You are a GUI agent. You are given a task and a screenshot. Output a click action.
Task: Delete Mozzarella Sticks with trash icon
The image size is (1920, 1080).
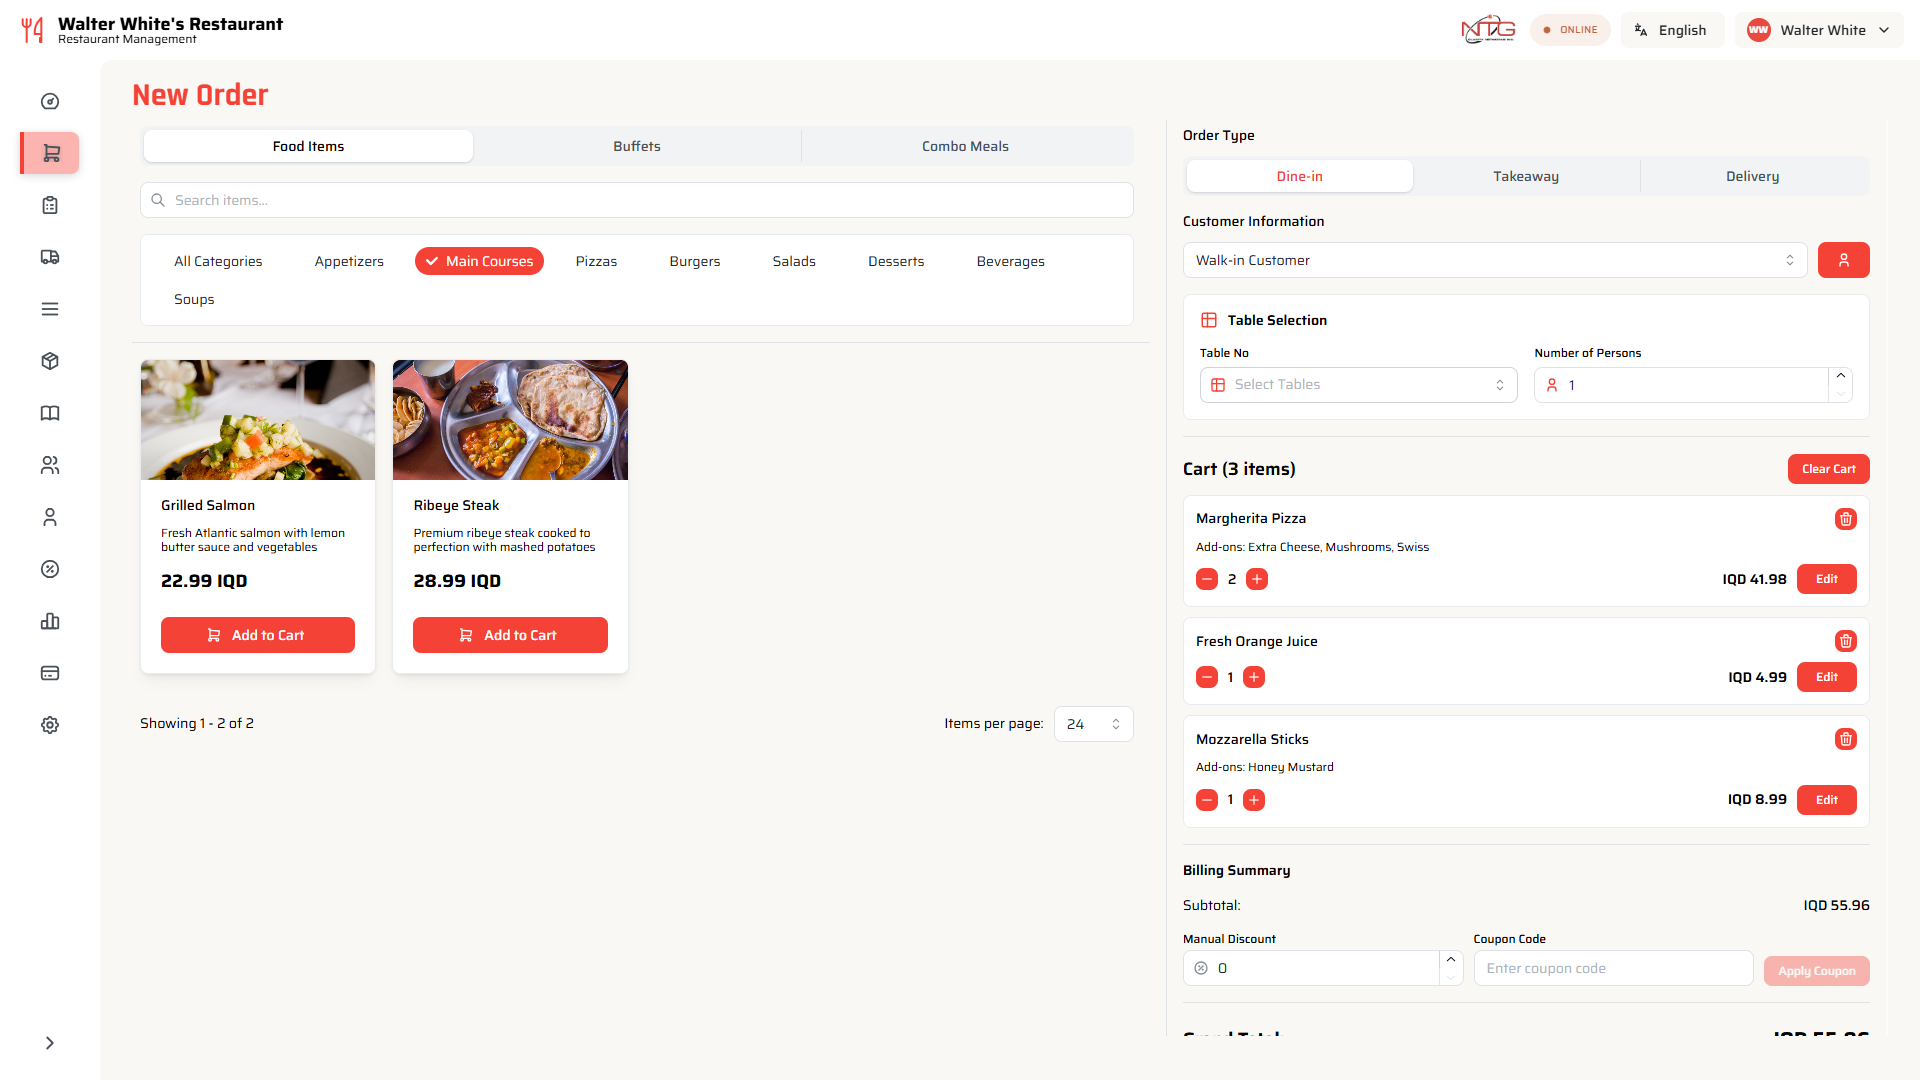pos(1846,739)
